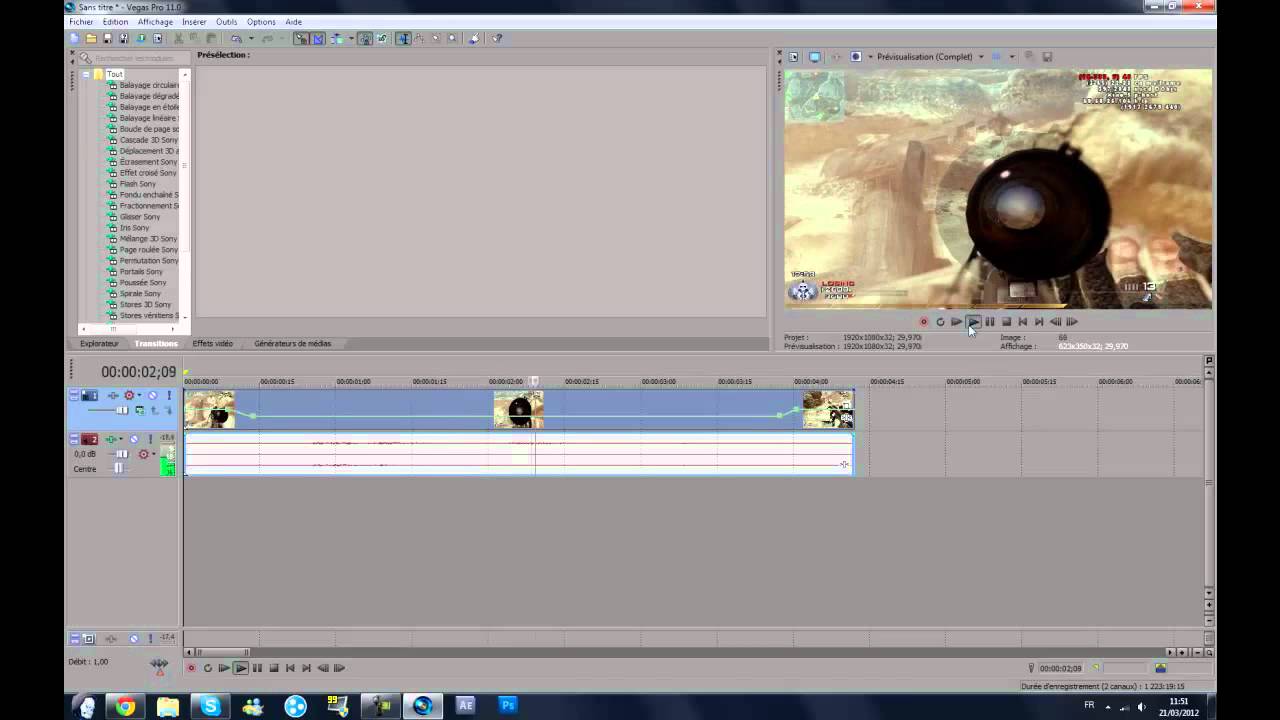The height and width of the screenshot is (720, 1280).
Task: Open compositing mode on video track
Action: [x=140, y=410]
